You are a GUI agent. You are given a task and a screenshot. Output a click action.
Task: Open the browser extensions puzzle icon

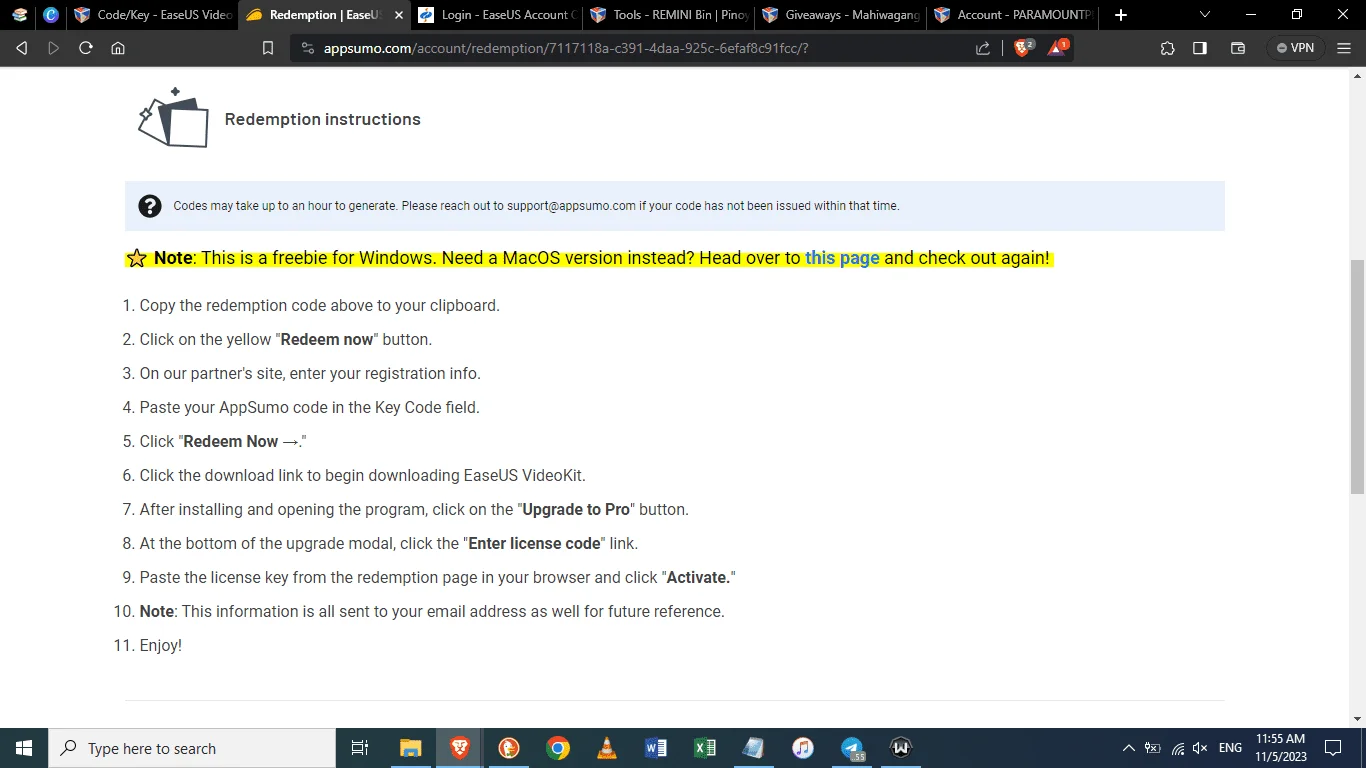1167,48
